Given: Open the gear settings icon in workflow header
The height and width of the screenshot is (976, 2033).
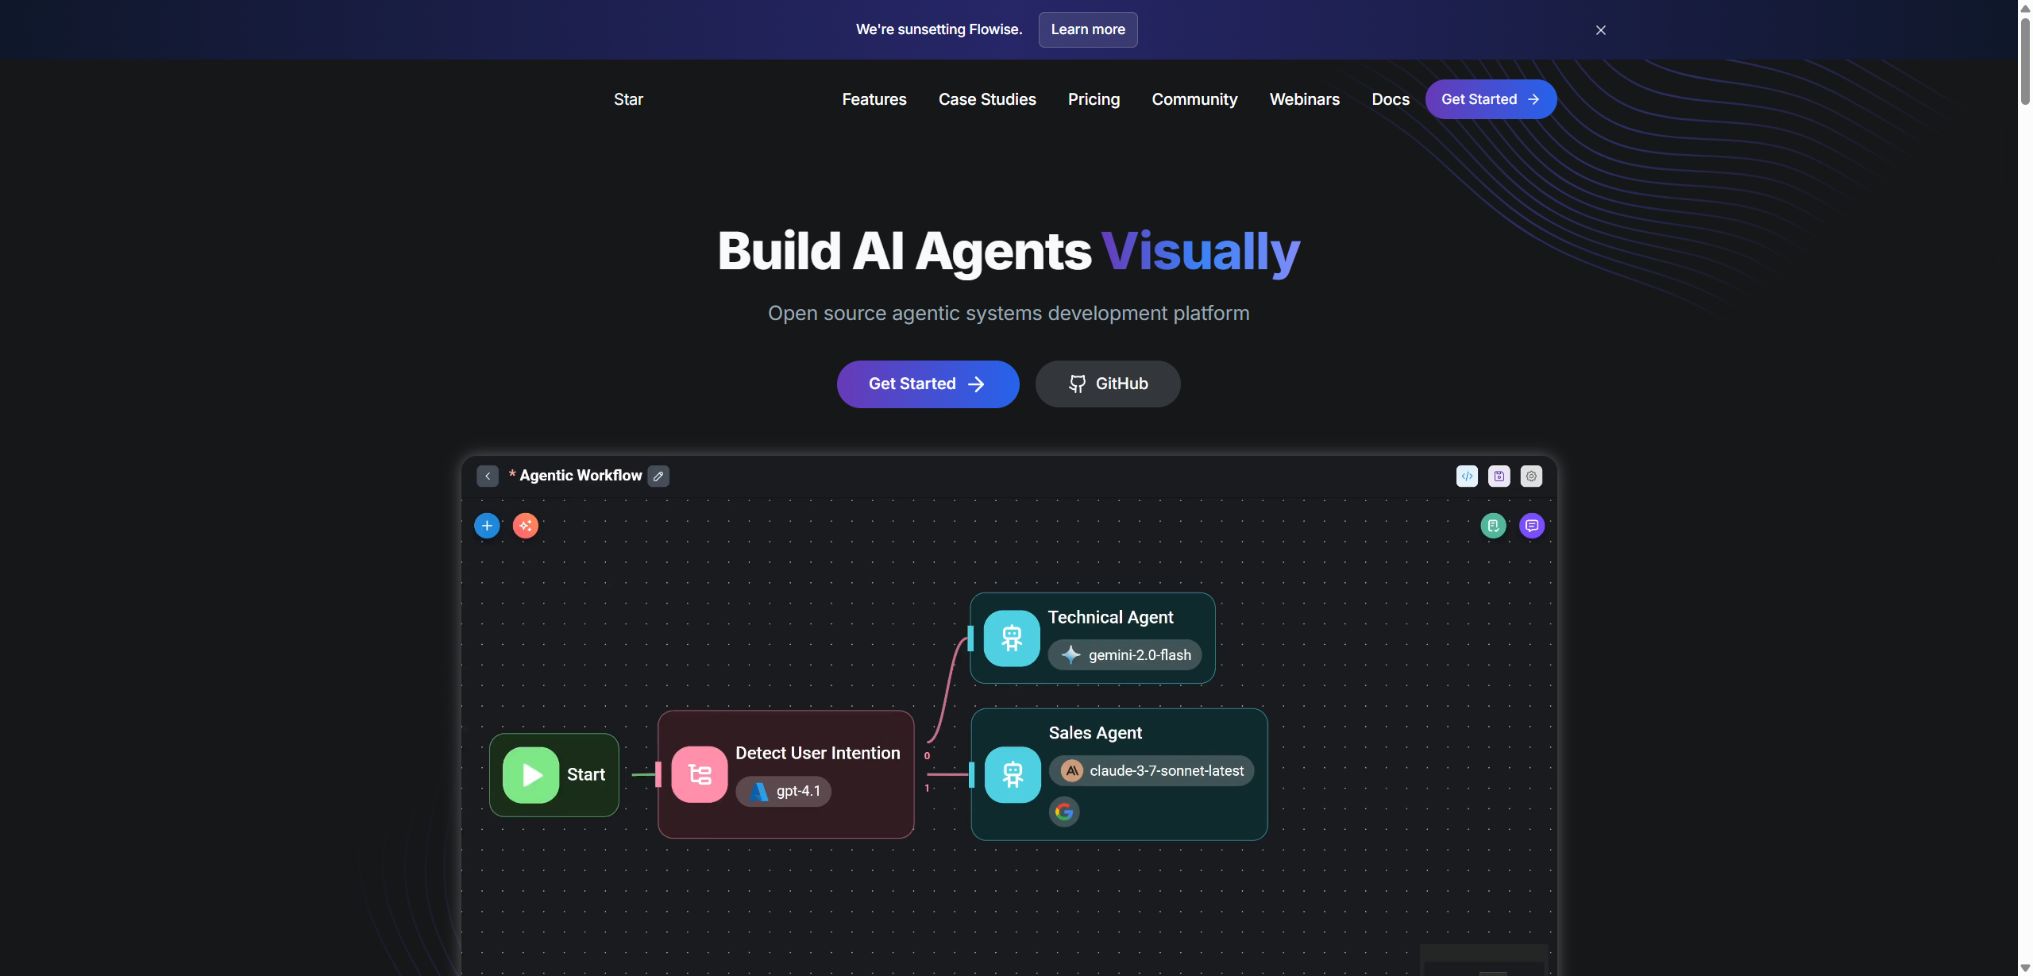Looking at the screenshot, I should tap(1531, 476).
